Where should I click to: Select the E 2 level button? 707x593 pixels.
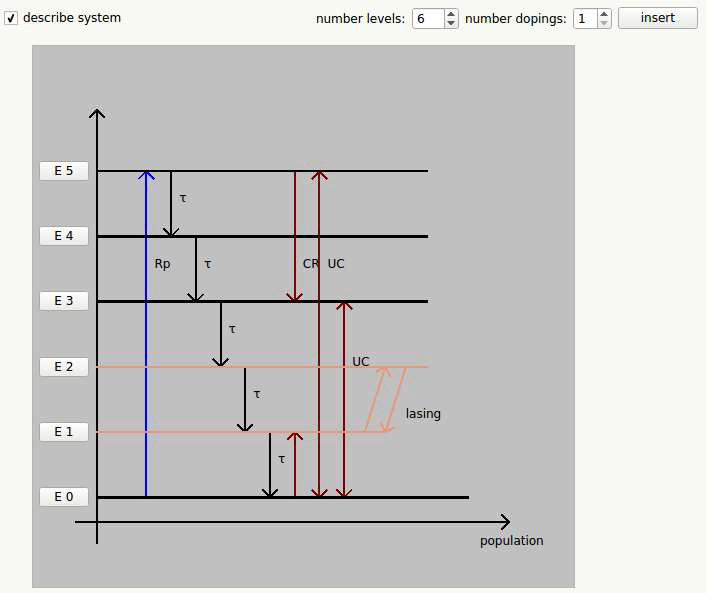point(64,367)
